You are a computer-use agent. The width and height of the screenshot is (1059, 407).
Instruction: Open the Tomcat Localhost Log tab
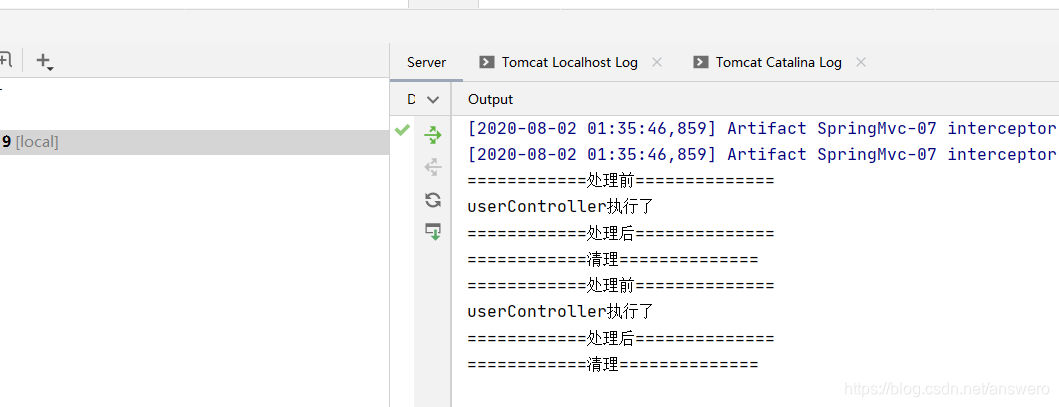569,63
